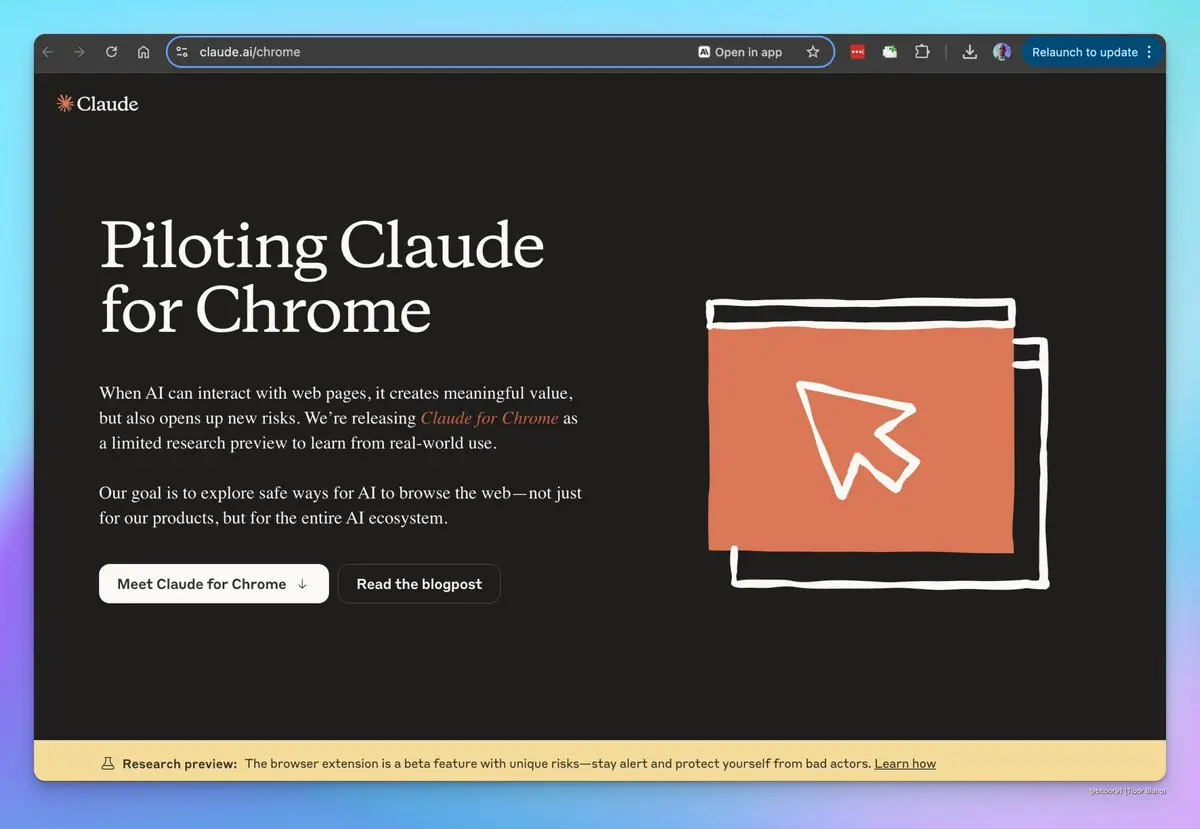Bookmark this page with the star icon
Viewport: 1200px width, 829px height.
813,52
